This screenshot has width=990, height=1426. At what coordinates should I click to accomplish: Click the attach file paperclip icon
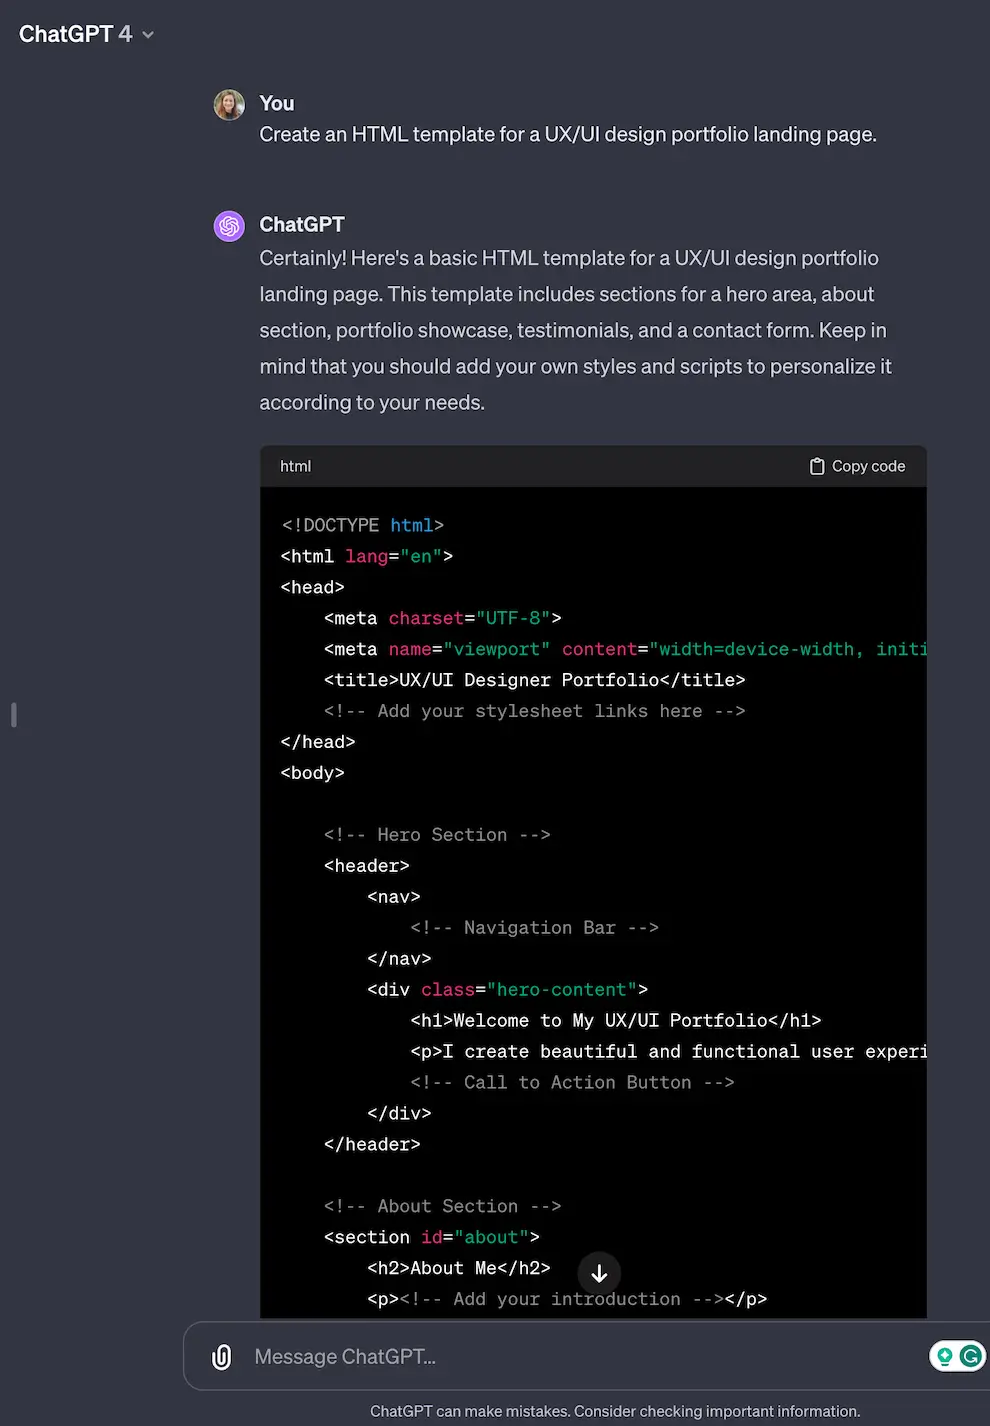tap(222, 1357)
